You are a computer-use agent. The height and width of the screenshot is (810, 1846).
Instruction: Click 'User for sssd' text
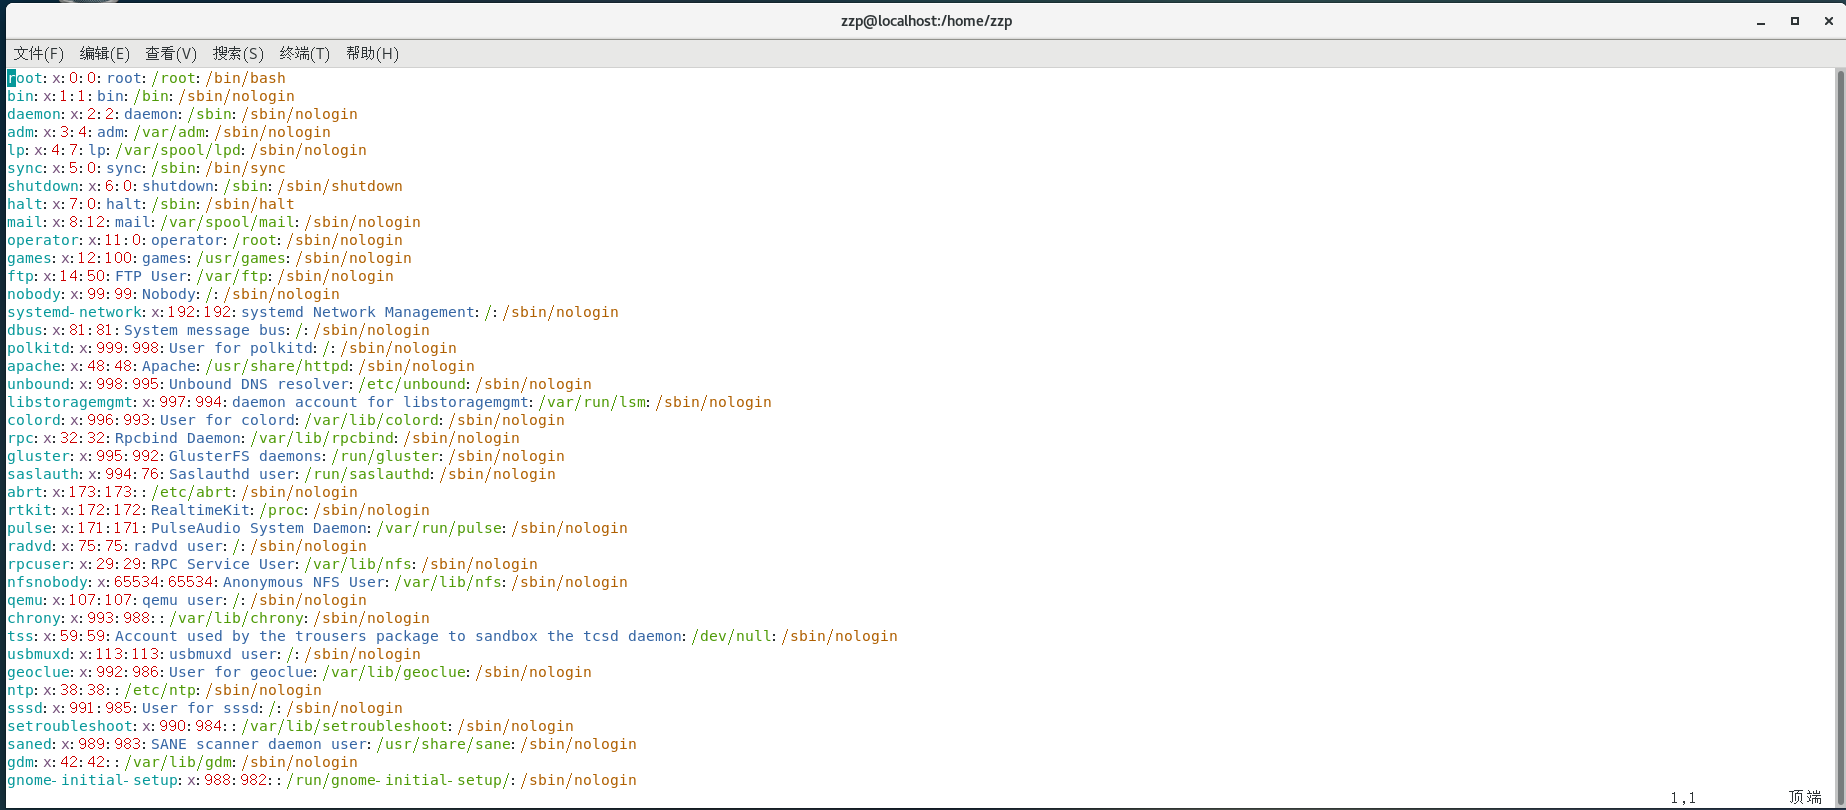(x=201, y=708)
